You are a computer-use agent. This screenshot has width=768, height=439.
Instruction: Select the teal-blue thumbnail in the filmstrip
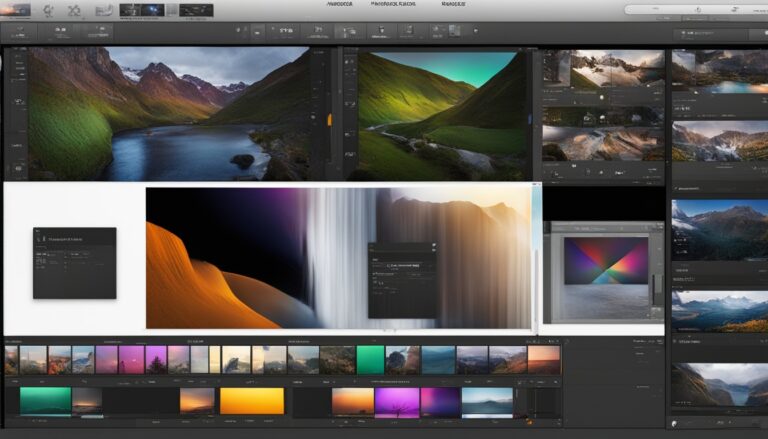point(438,360)
